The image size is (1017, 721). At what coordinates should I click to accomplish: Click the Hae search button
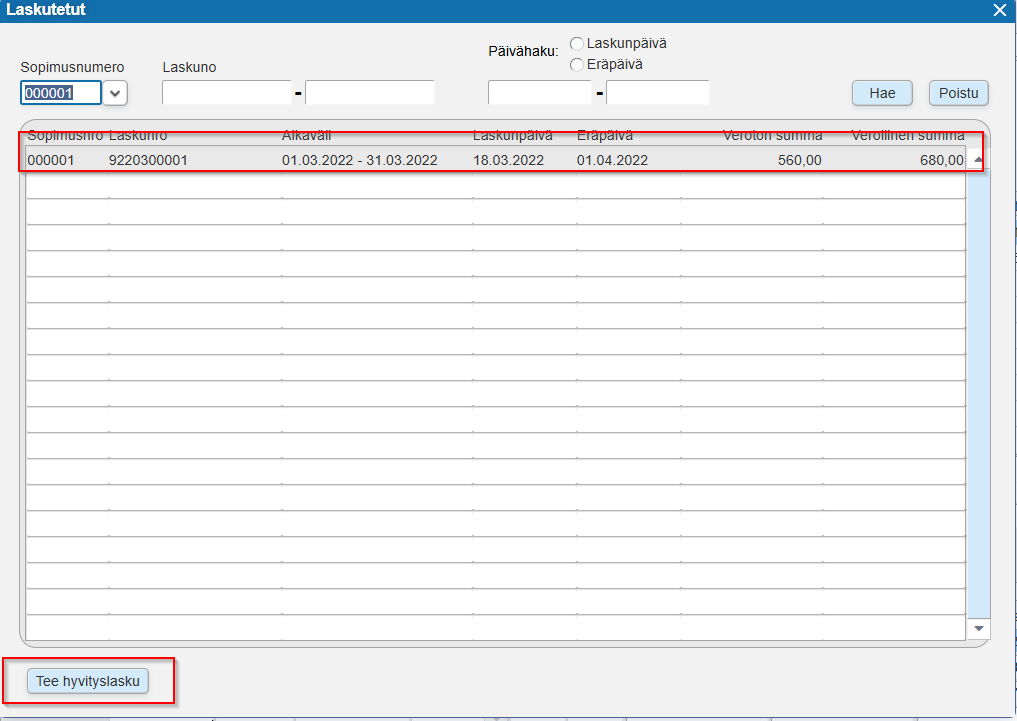[882, 93]
